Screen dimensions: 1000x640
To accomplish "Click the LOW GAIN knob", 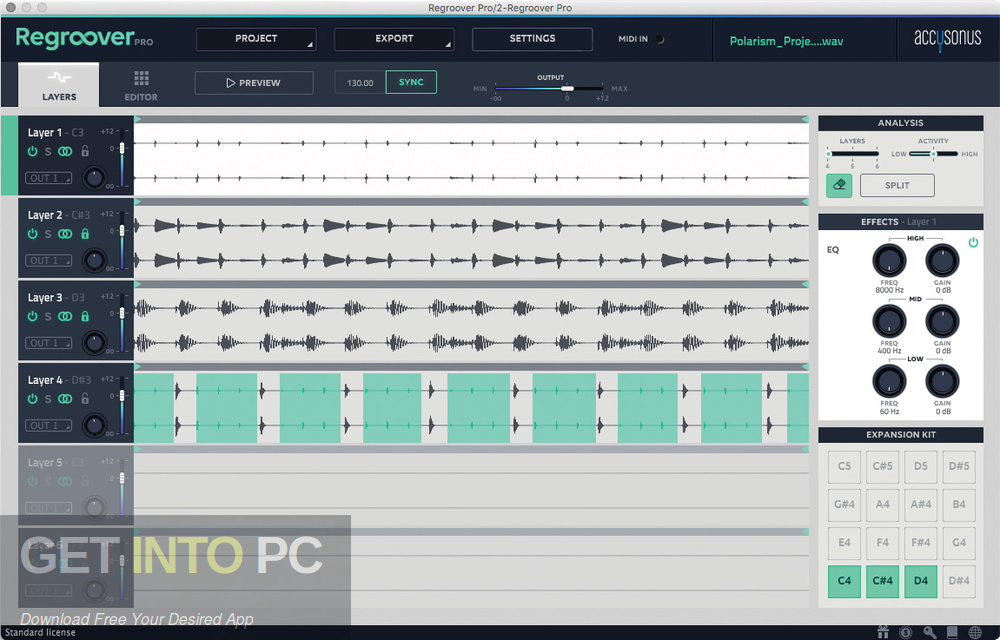I will pos(943,381).
